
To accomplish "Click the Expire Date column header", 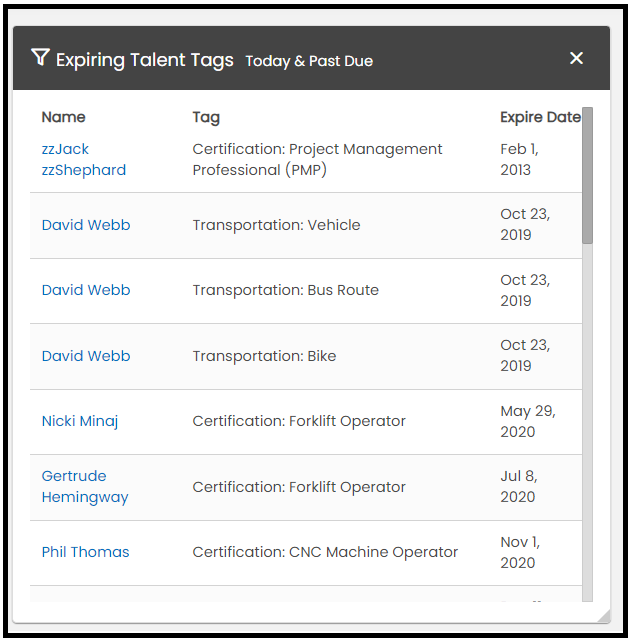I will click(539, 117).
